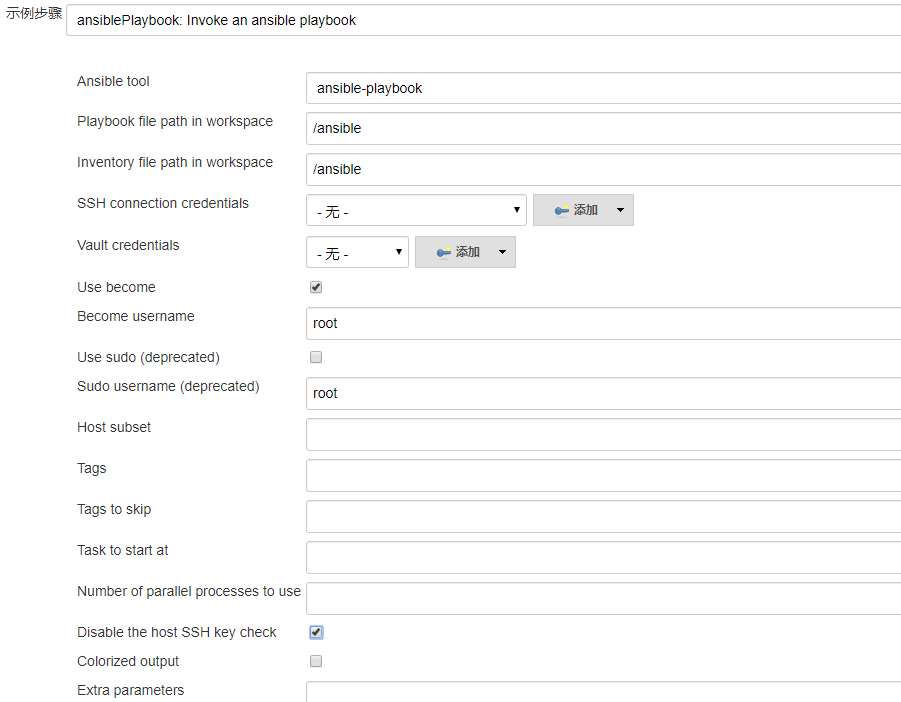901x702 pixels.
Task: Enable the Use sudo (deprecated) checkbox
Action: pos(316,357)
